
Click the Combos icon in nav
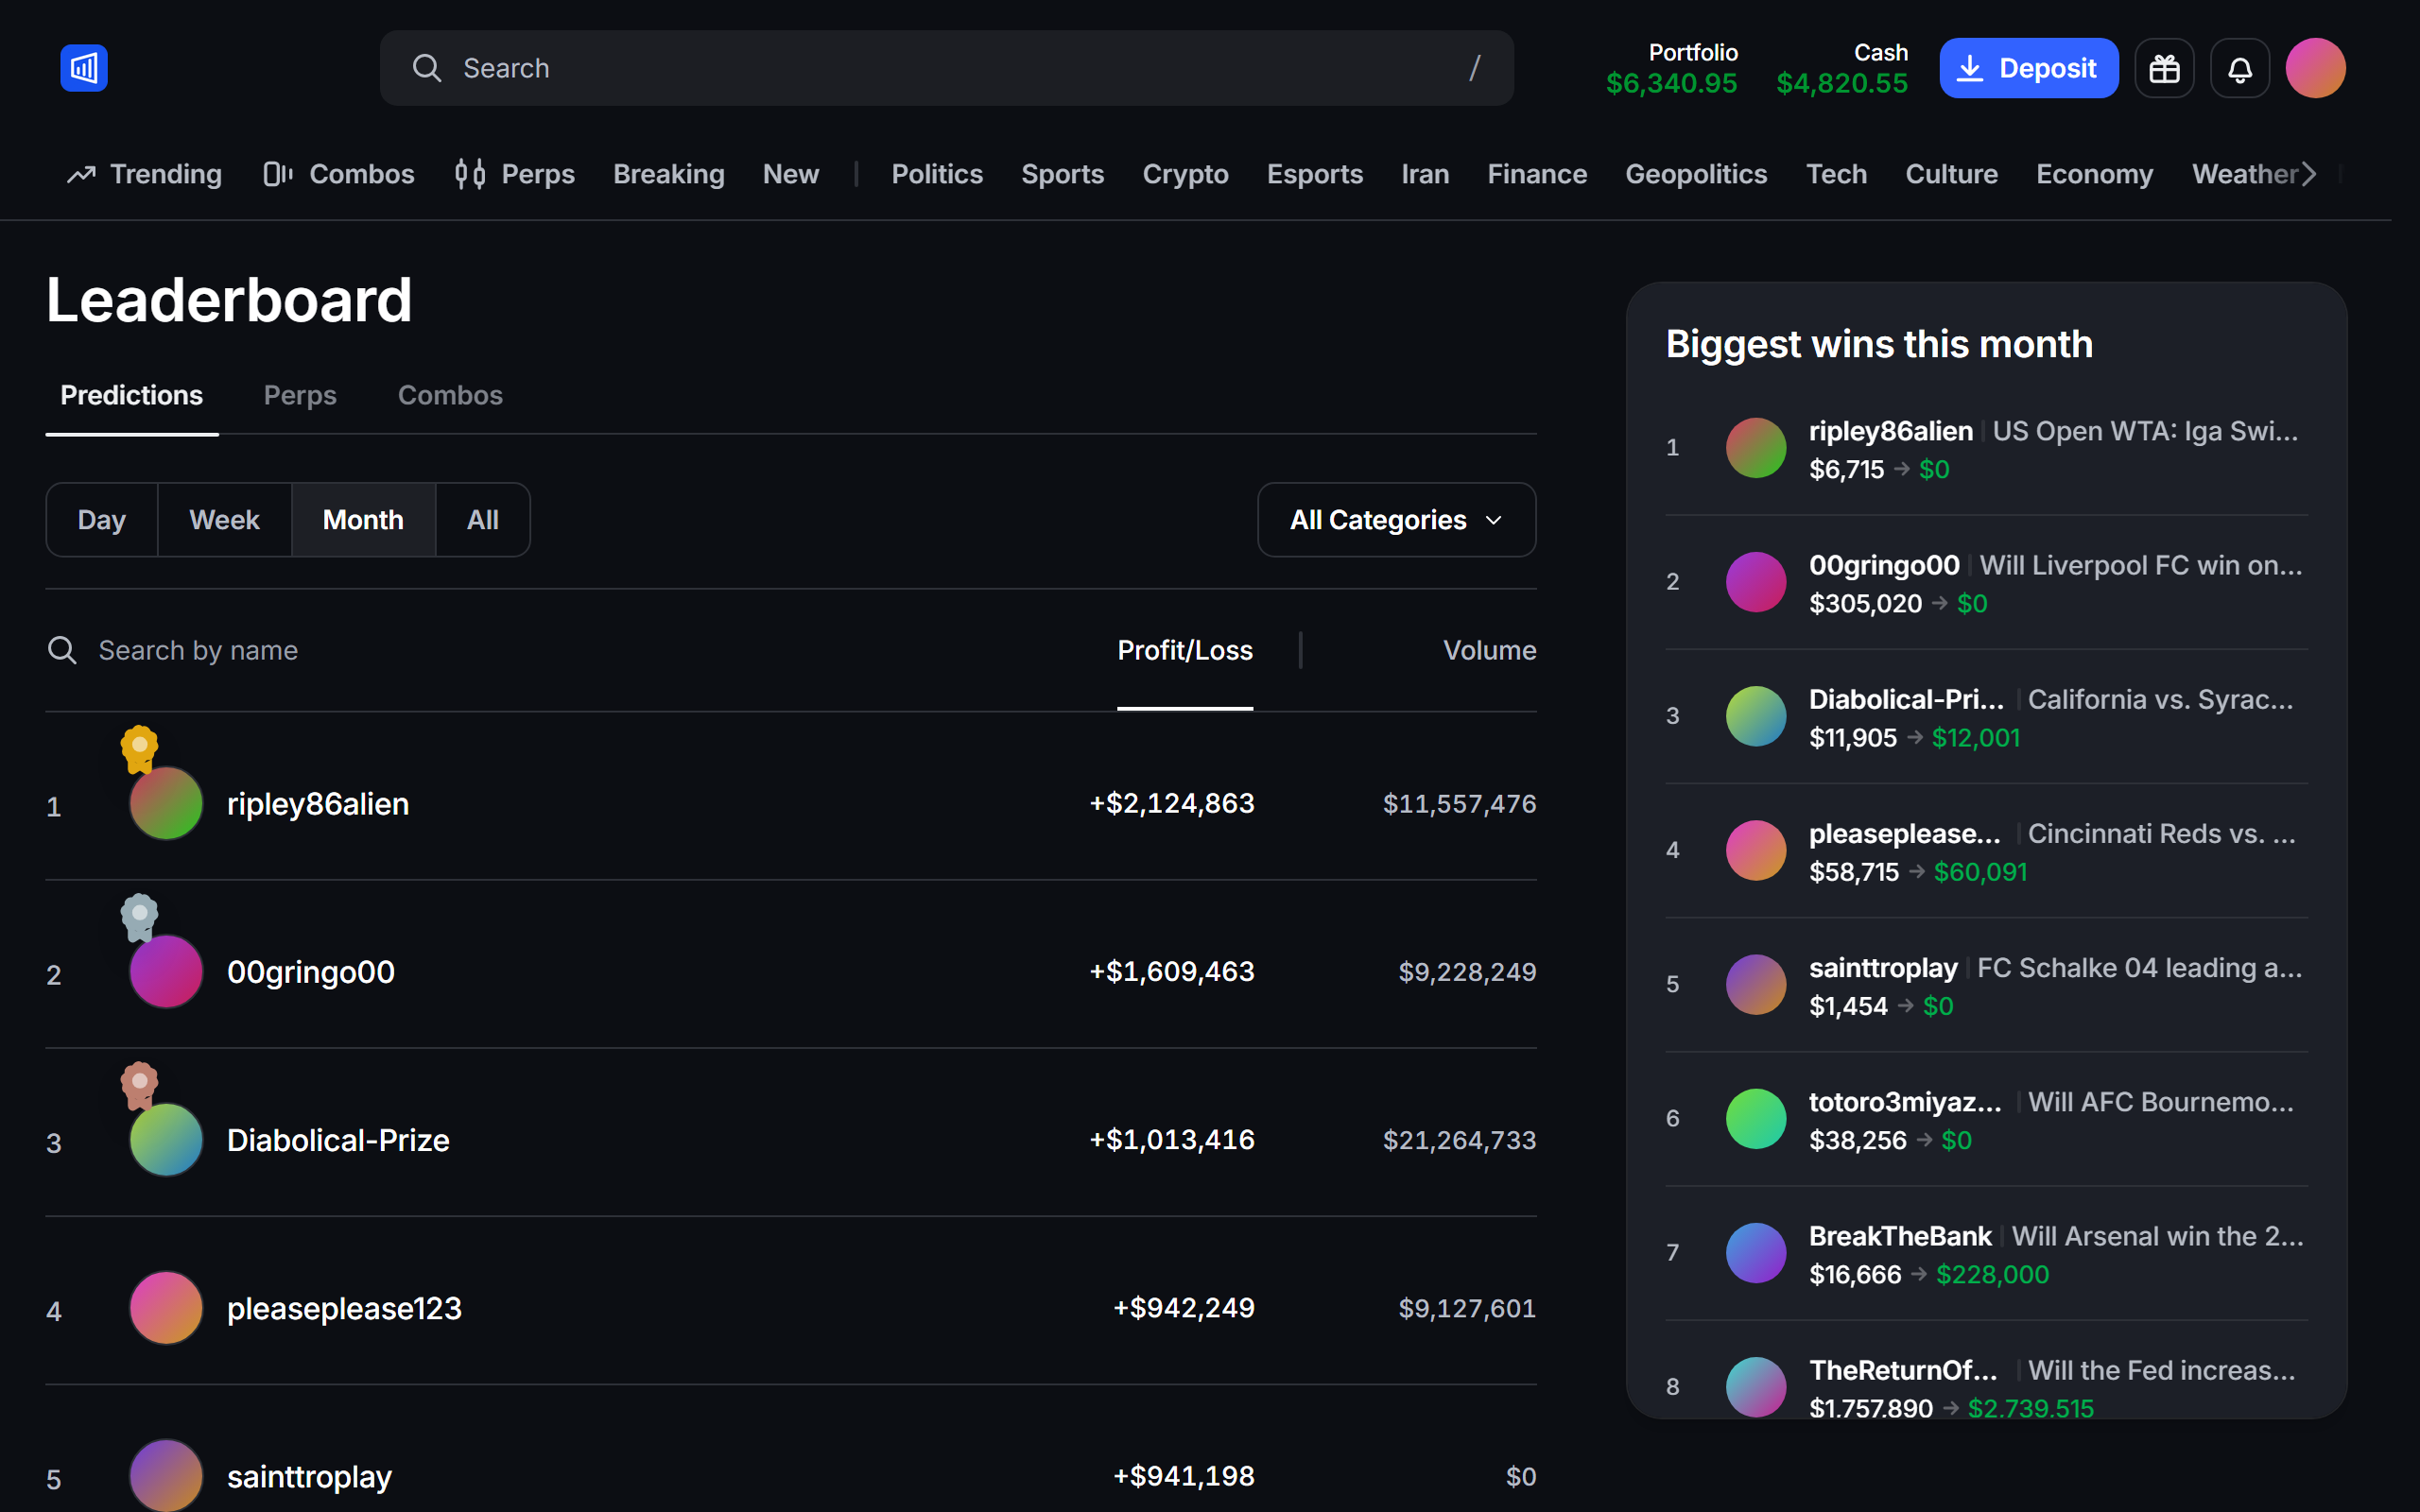pos(277,174)
